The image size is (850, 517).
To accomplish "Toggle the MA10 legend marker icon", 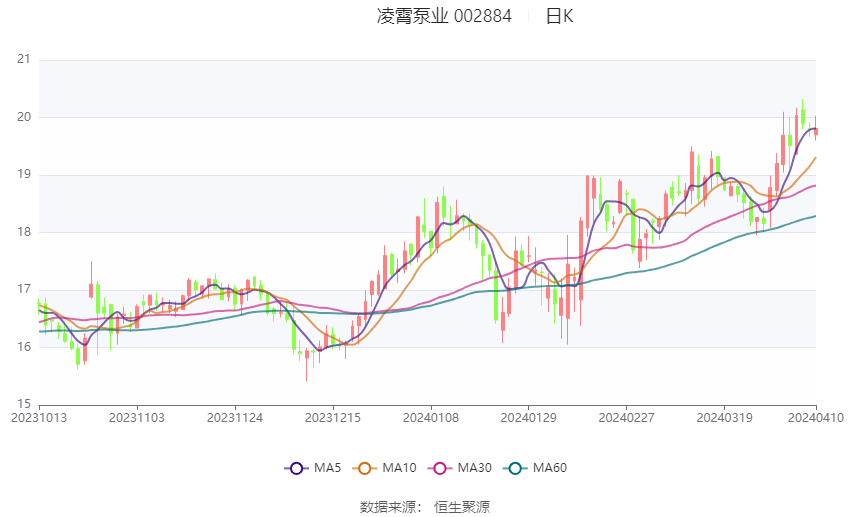I will [364, 468].
